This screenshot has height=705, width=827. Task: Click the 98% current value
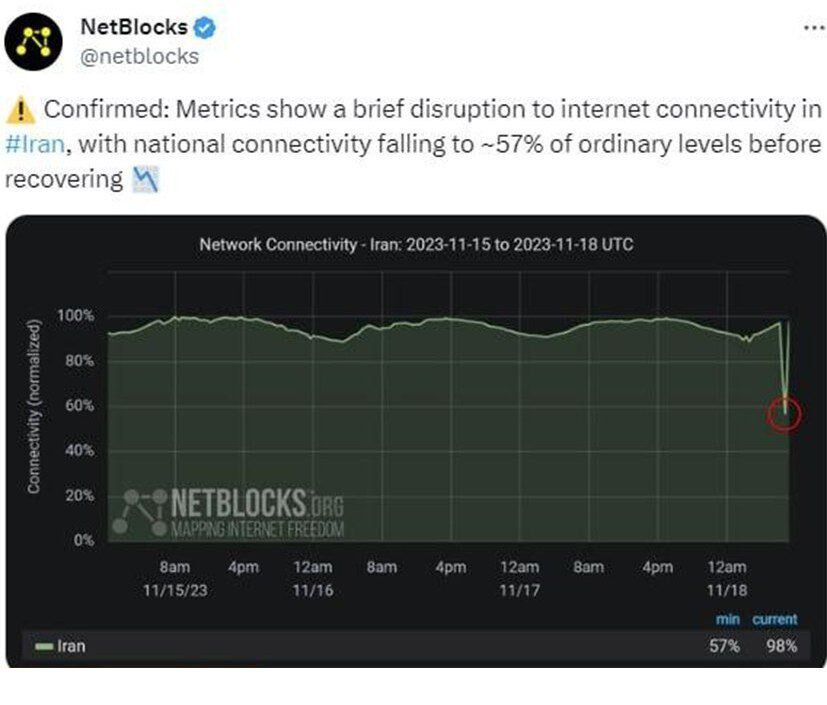[781, 646]
